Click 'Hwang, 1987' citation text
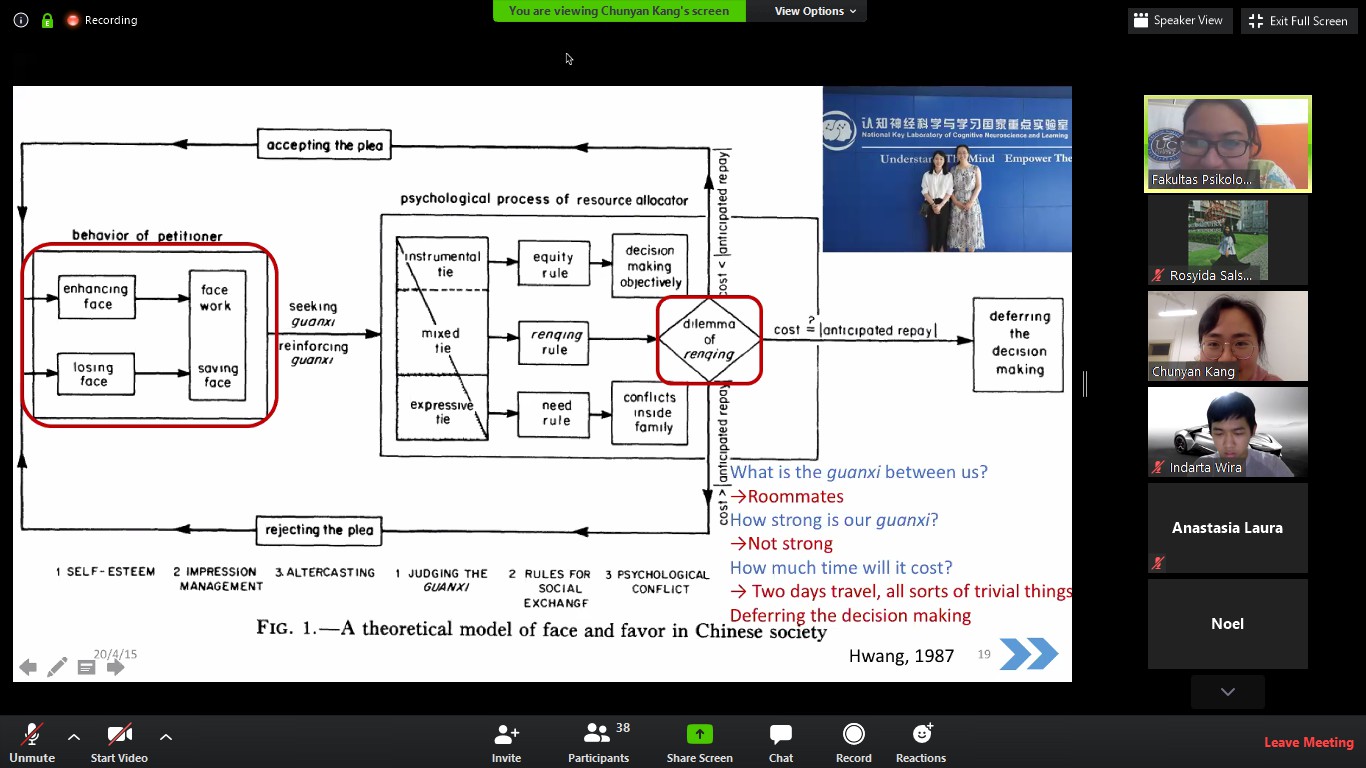The width and height of the screenshot is (1366, 768). 901,656
